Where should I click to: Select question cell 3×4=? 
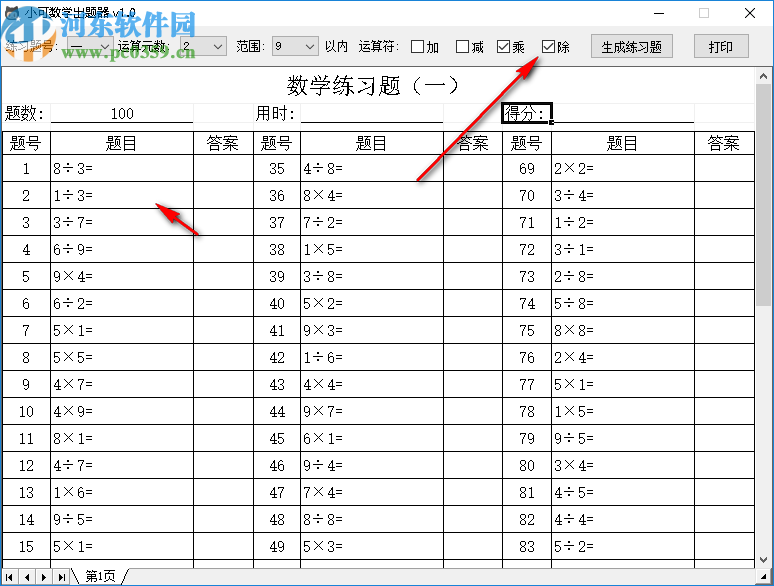click(x=623, y=465)
